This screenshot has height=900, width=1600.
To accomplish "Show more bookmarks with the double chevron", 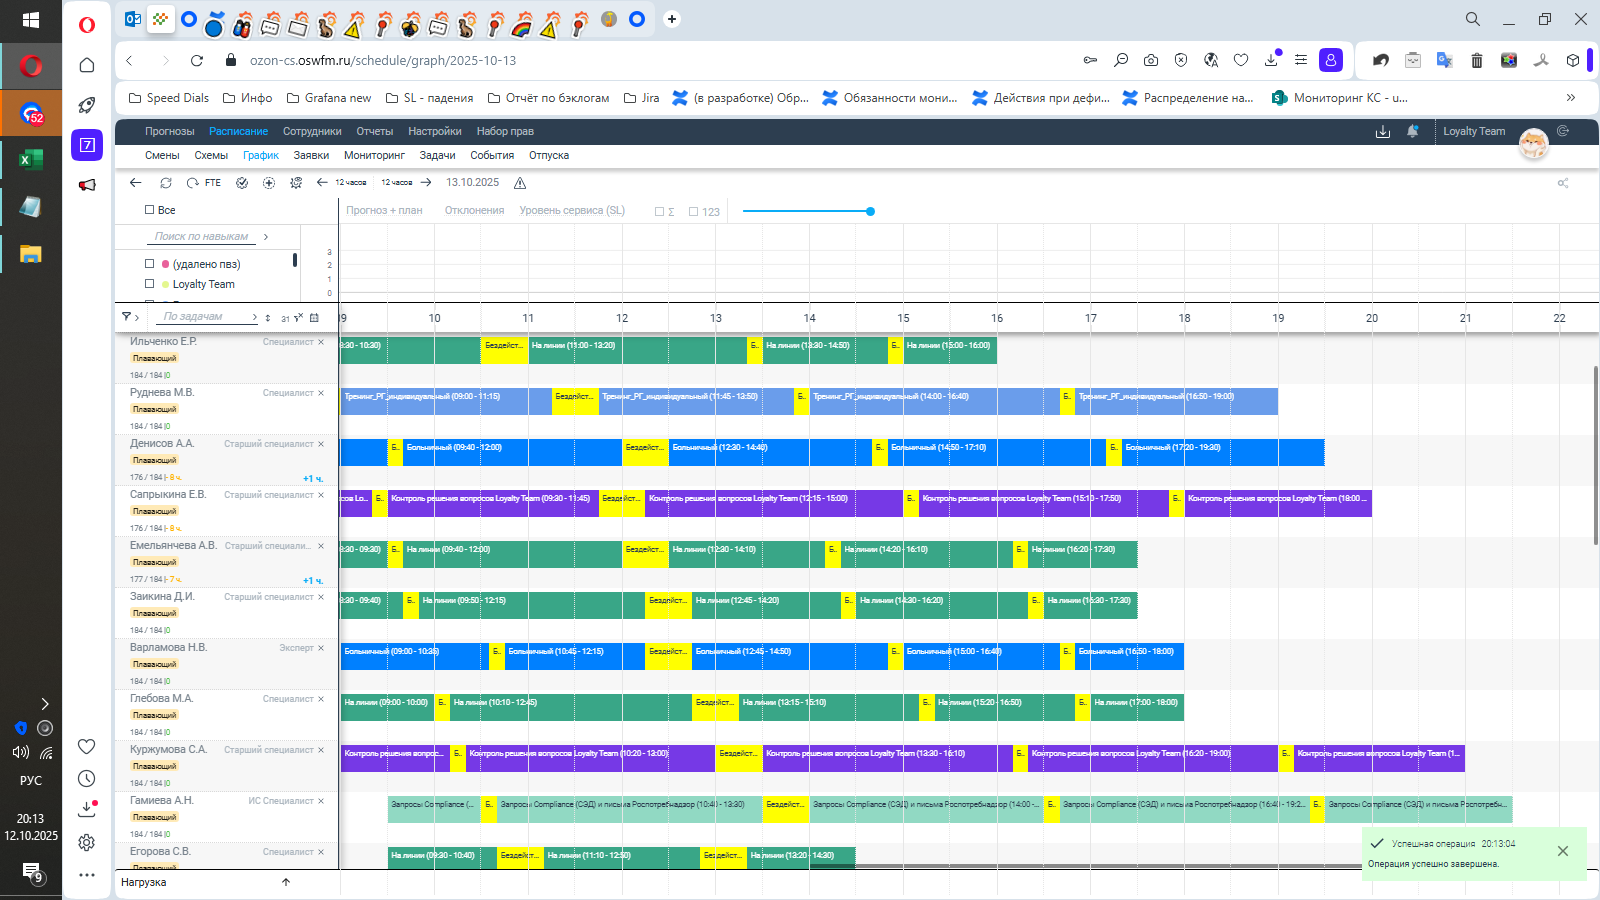I will coord(1571,98).
